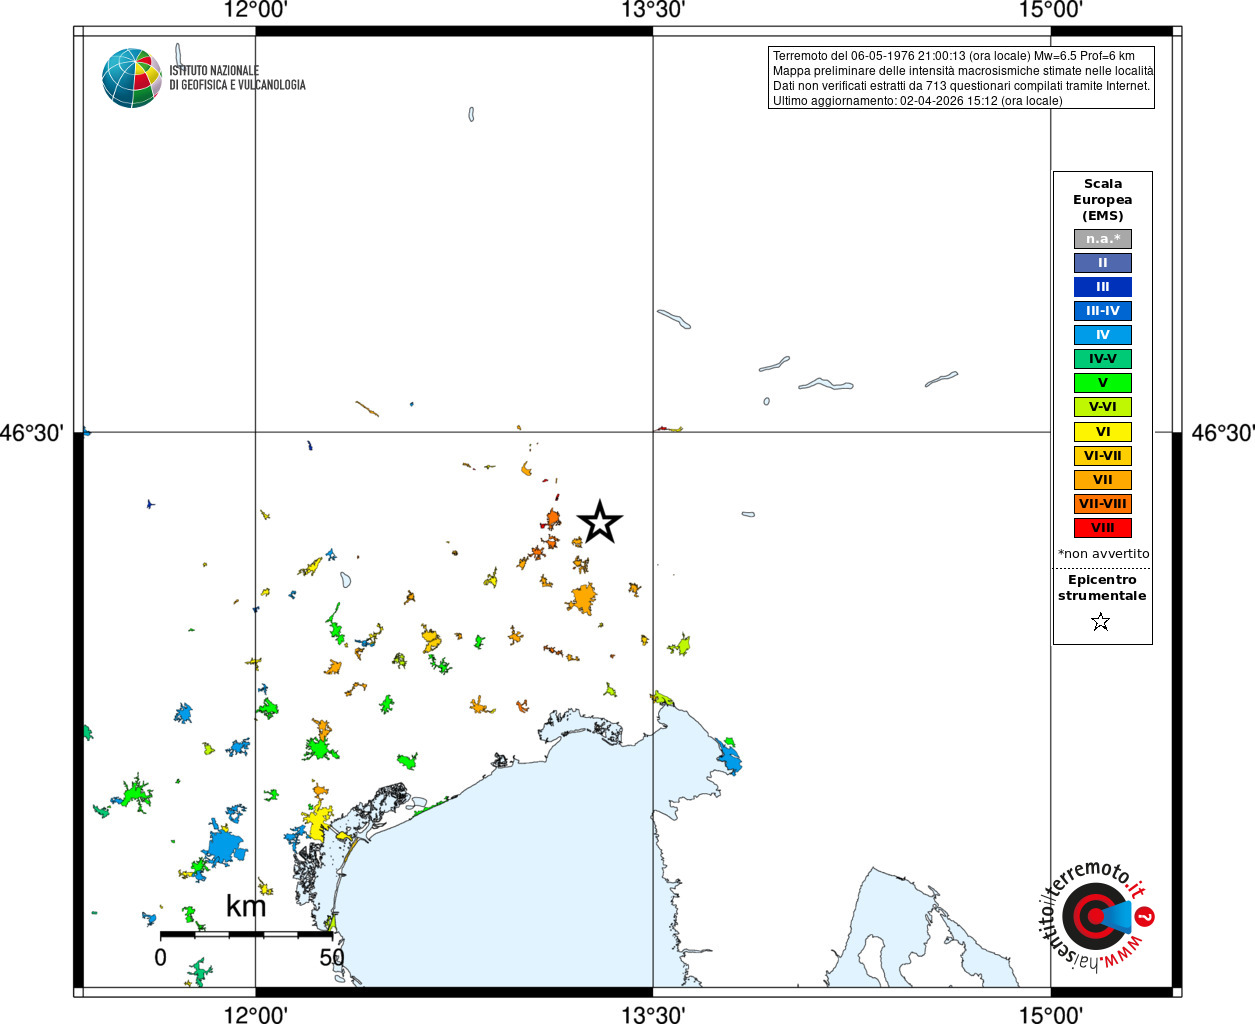
Task: Click the Scala Europea (EMS) heading
Action: pos(1103,200)
